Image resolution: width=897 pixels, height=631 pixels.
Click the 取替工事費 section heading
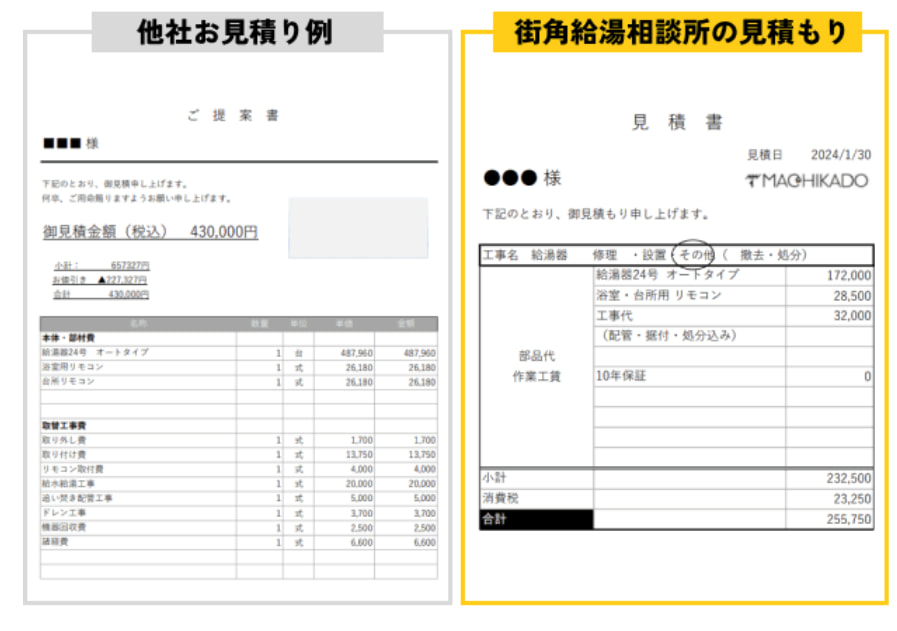[64, 425]
